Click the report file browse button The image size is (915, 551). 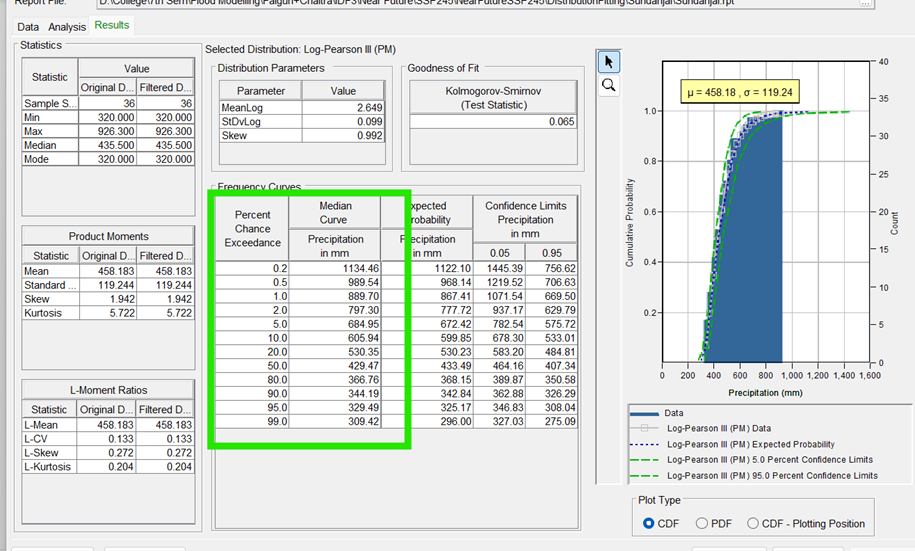tap(866, 3)
